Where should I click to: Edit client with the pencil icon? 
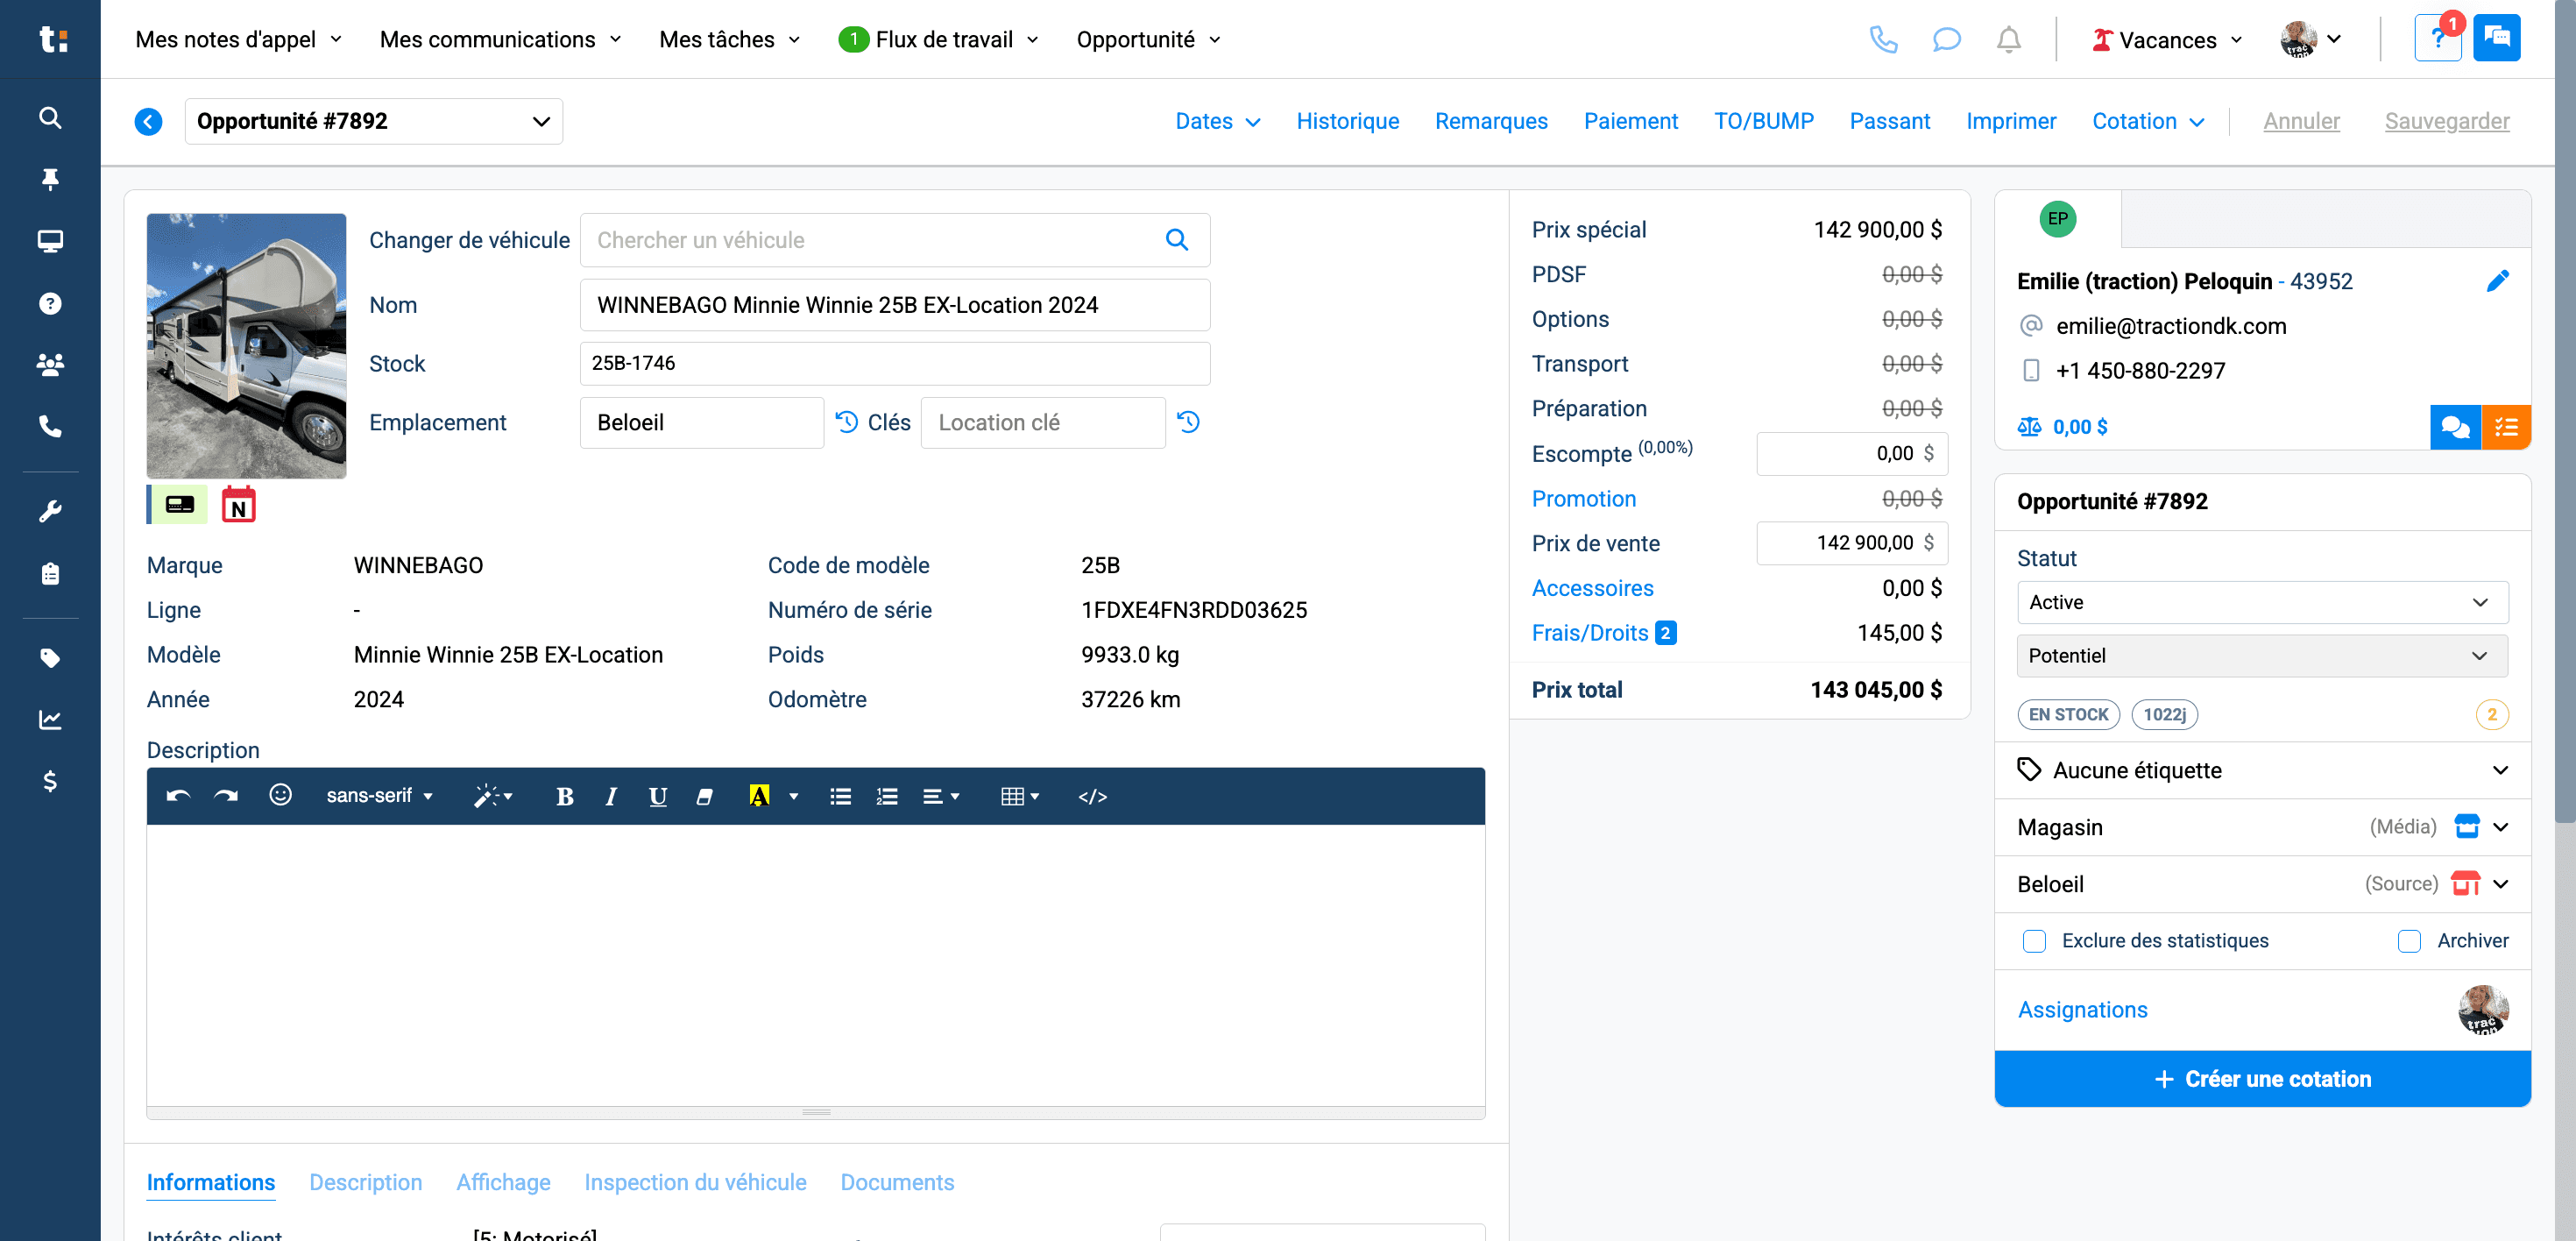2497,281
